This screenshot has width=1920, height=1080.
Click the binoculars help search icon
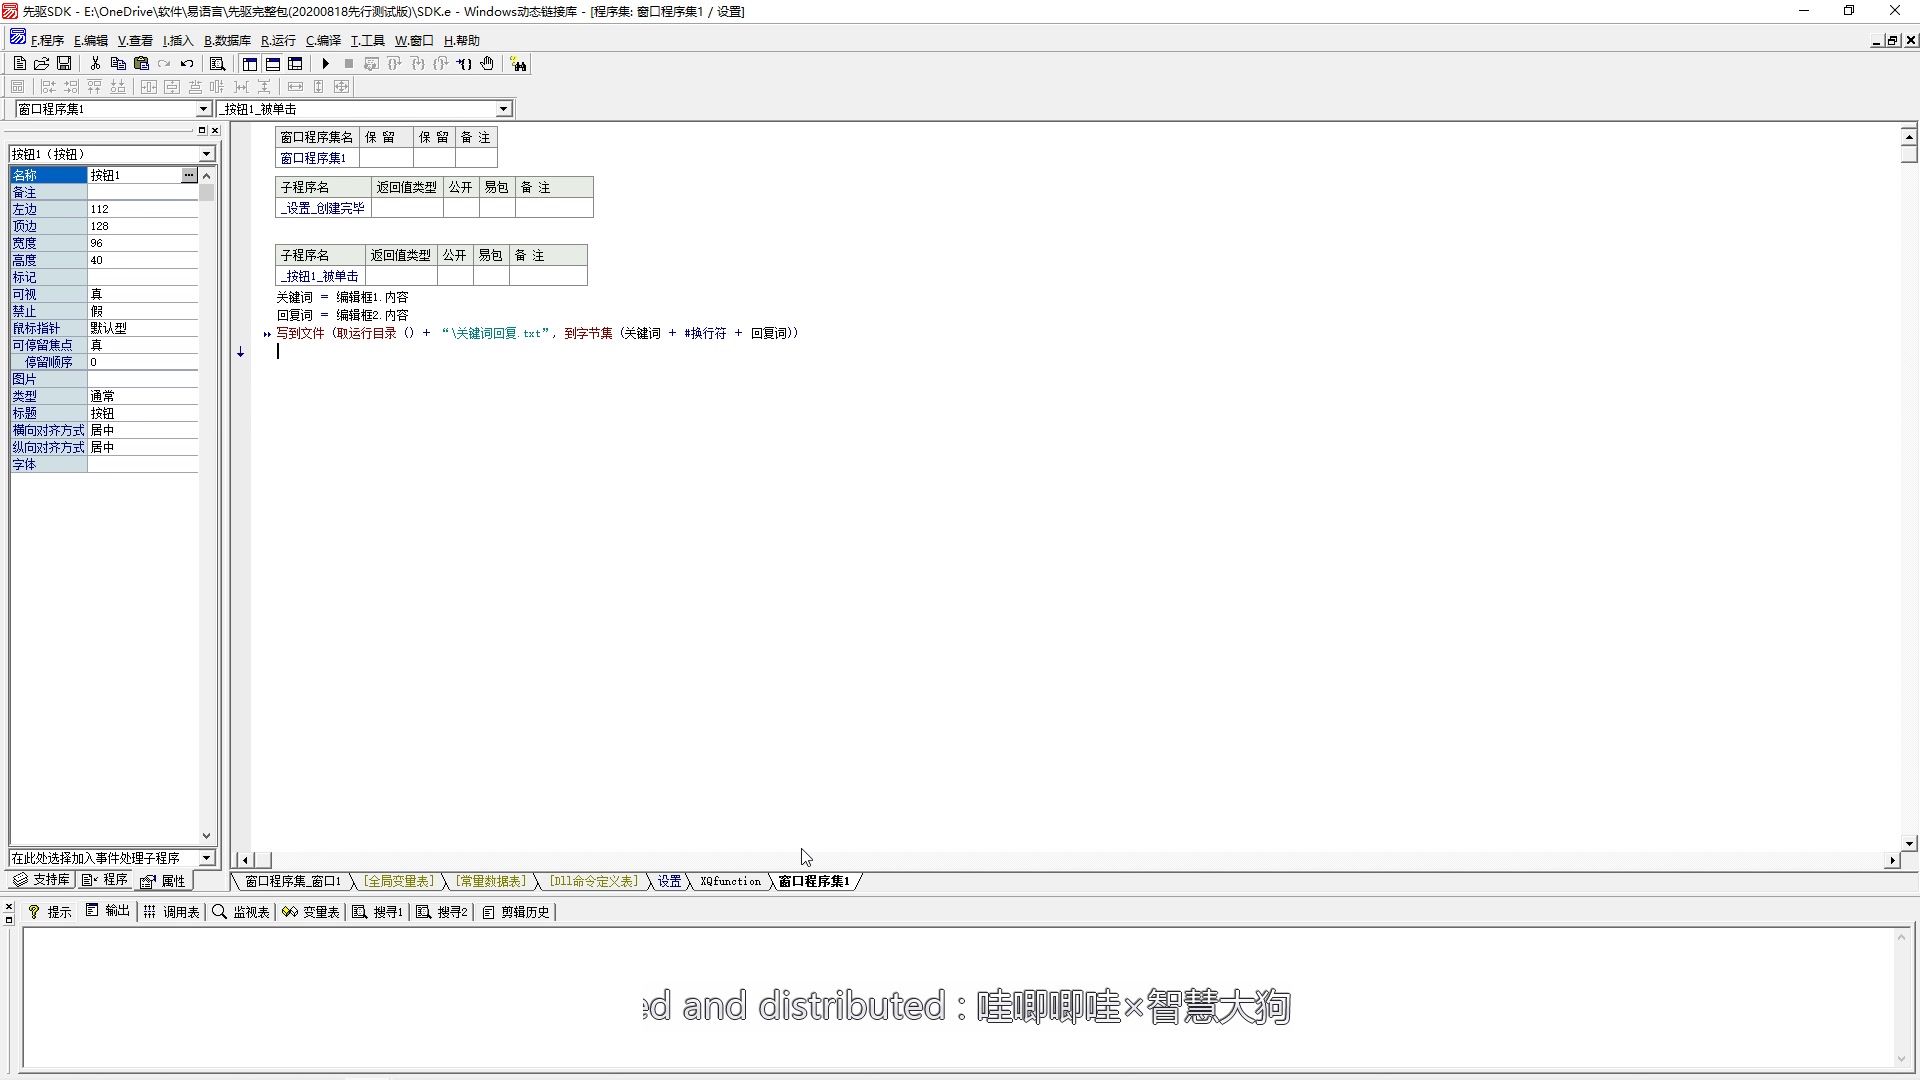click(x=518, y=64)
